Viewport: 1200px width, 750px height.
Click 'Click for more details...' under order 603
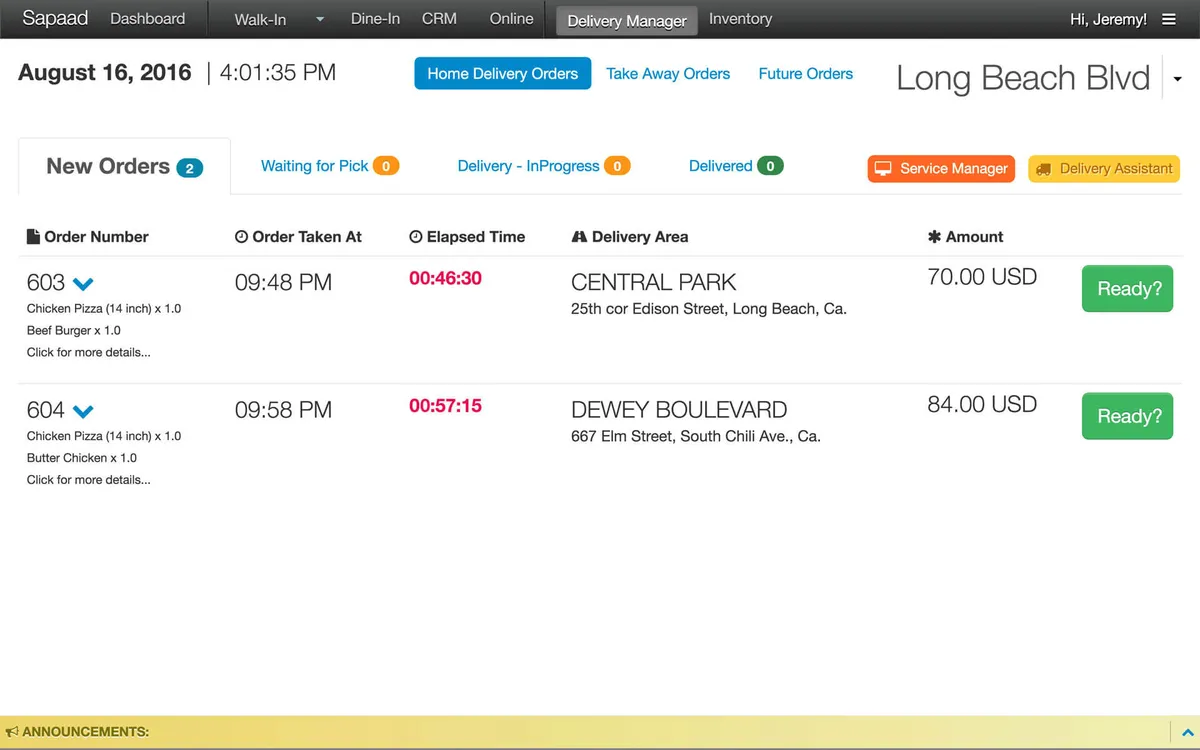tap(89, 352)
